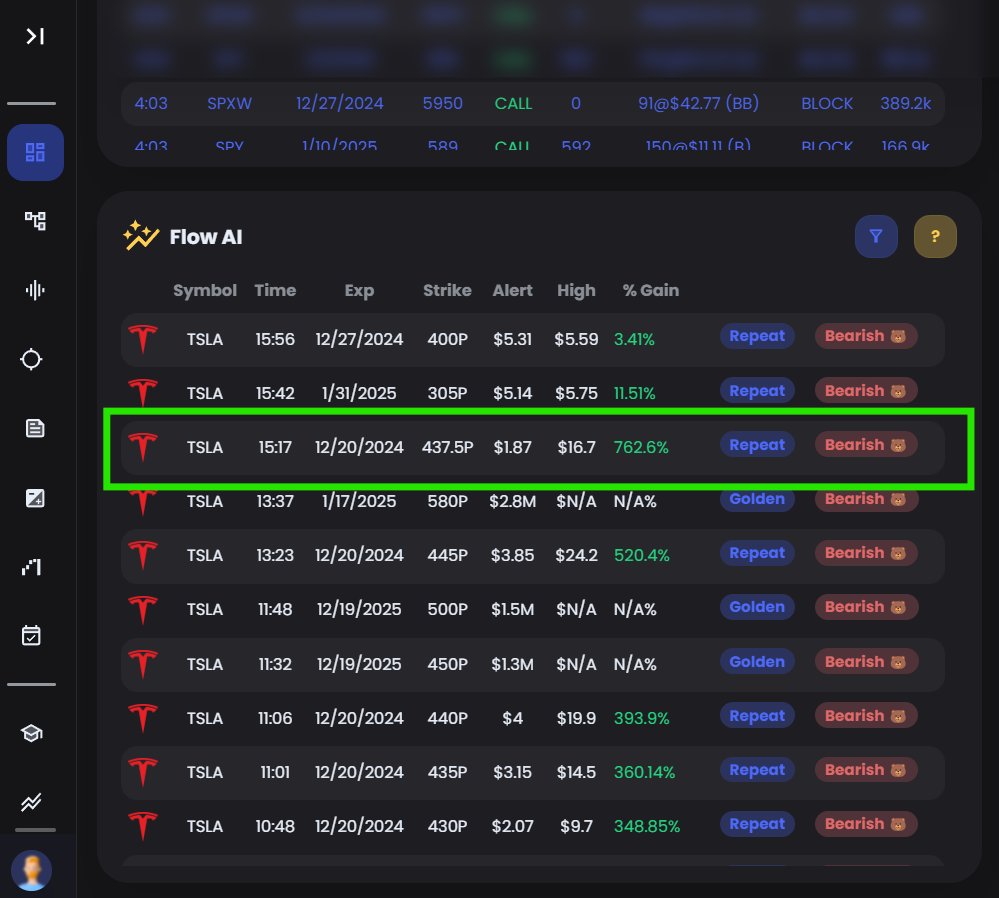Open the calendar check icon in sidebar
The image size is (999, 898).
coord(31,635)
